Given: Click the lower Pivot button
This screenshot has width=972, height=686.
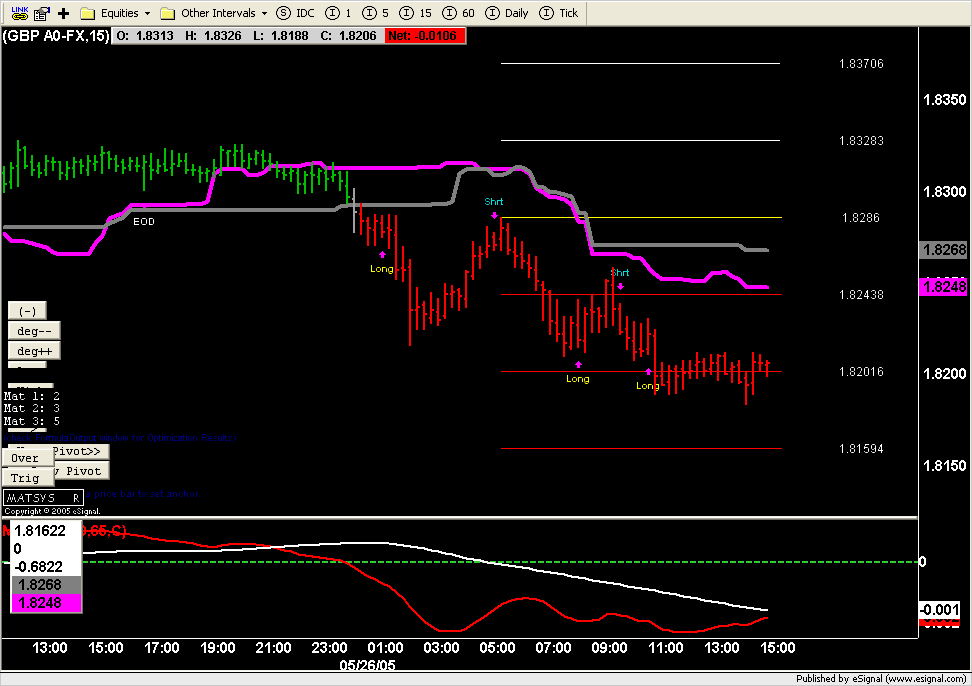Looking at the screenshot, I should [x=82, y=471].
